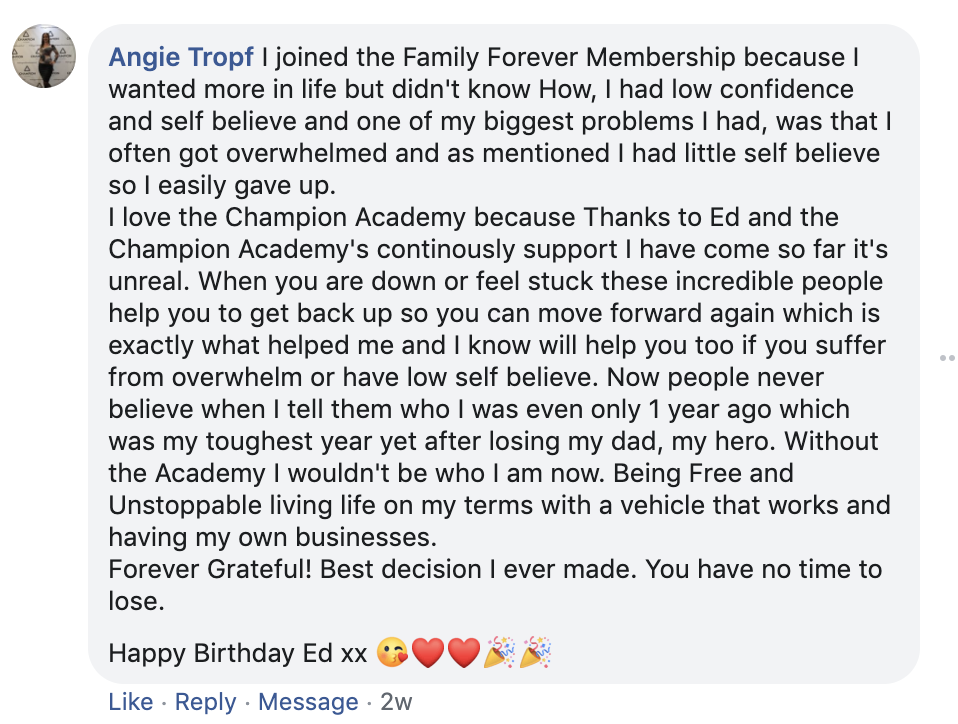Click the kissing face emoji
This screenshot has height=724, width=958.
pyautogui.click(x=394, y=654)
